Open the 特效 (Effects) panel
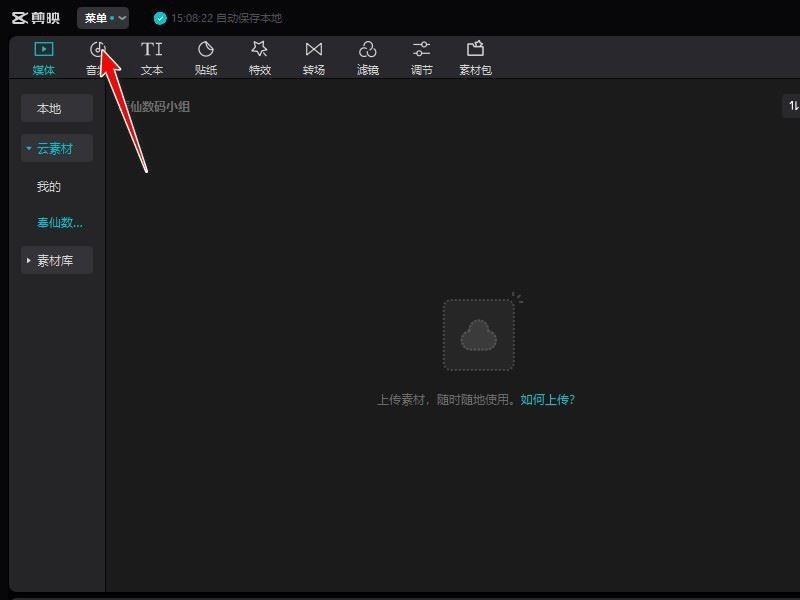 [x=260, y=55]
